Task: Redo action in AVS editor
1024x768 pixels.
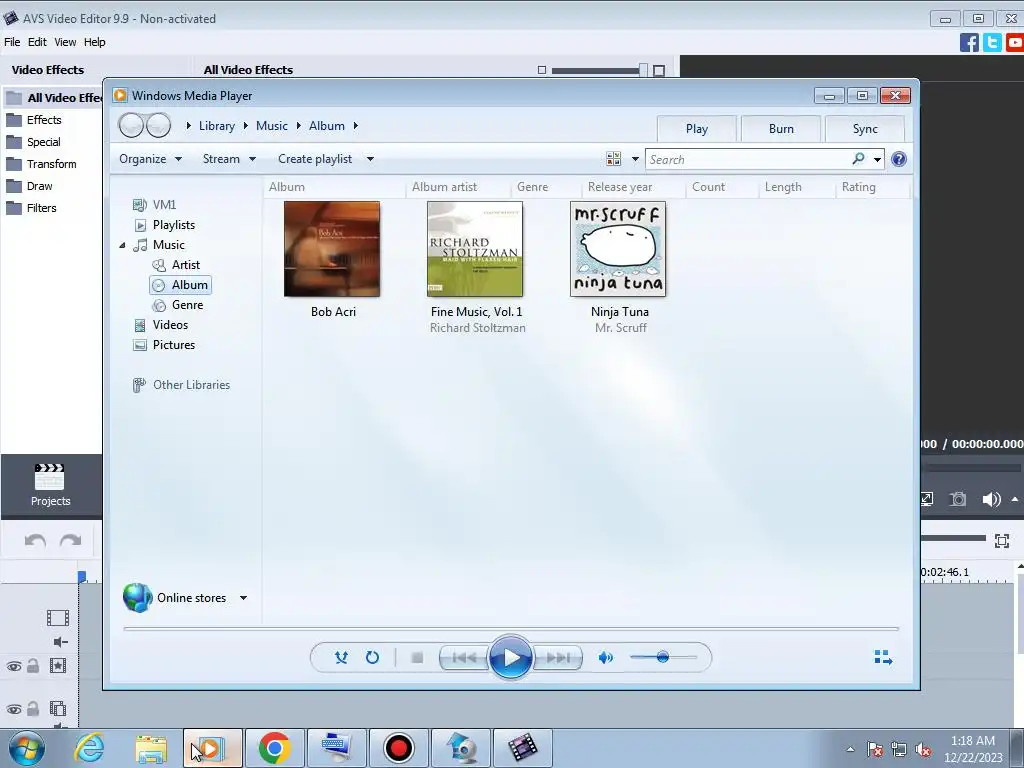Action: pos(71,541)
